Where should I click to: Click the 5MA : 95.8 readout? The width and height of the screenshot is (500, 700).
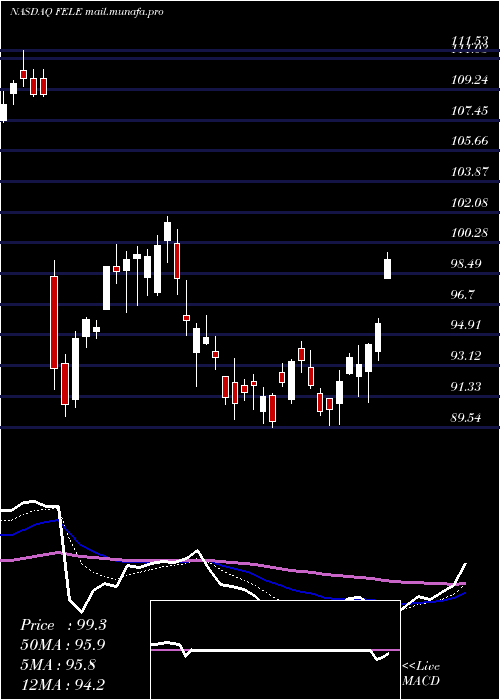click(x=58, y=664)
